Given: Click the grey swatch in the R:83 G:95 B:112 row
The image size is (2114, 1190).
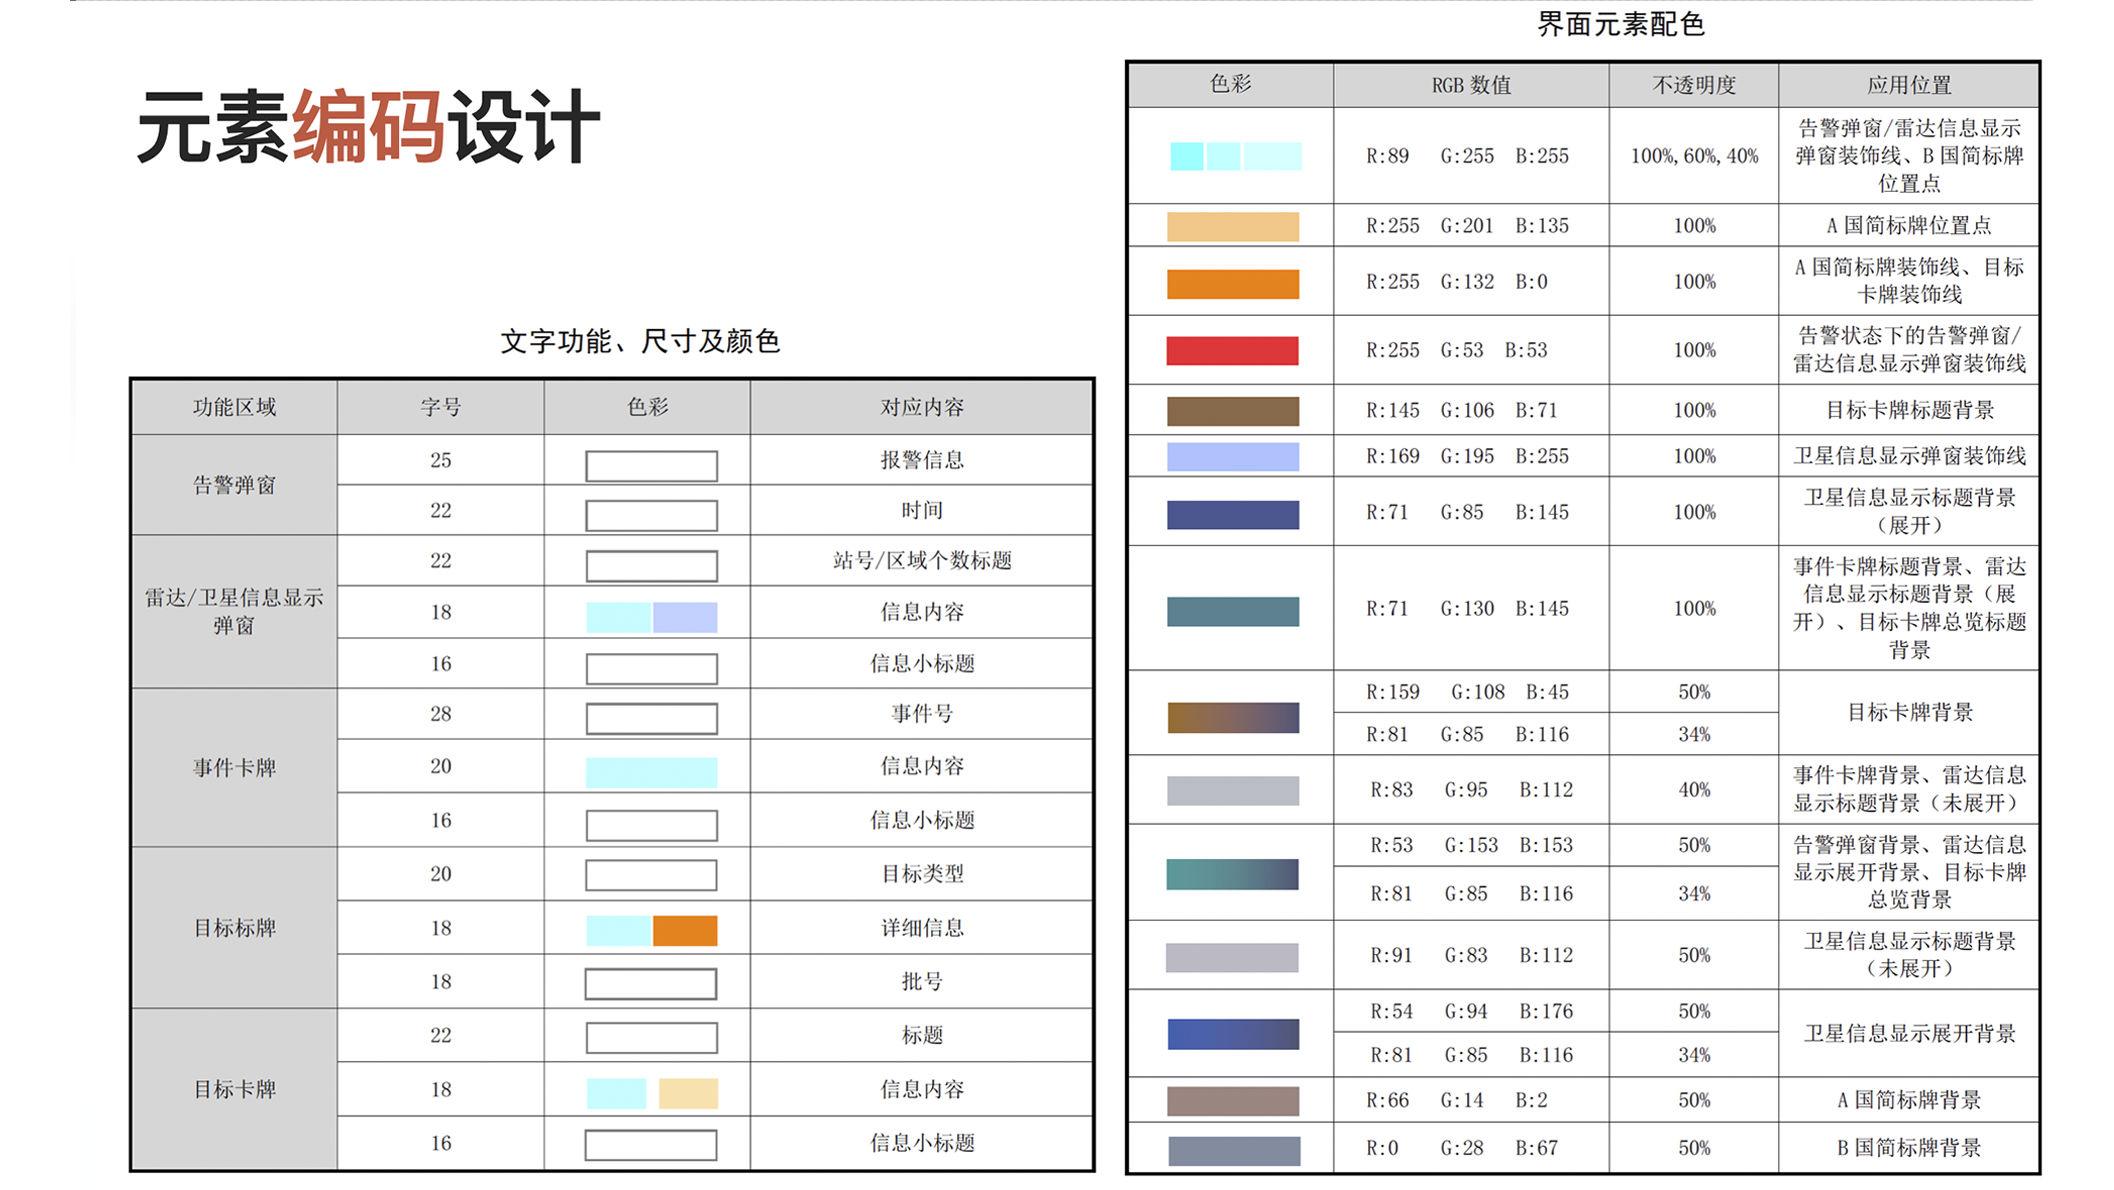Looking at the screenshot, I should (1233, 791).
